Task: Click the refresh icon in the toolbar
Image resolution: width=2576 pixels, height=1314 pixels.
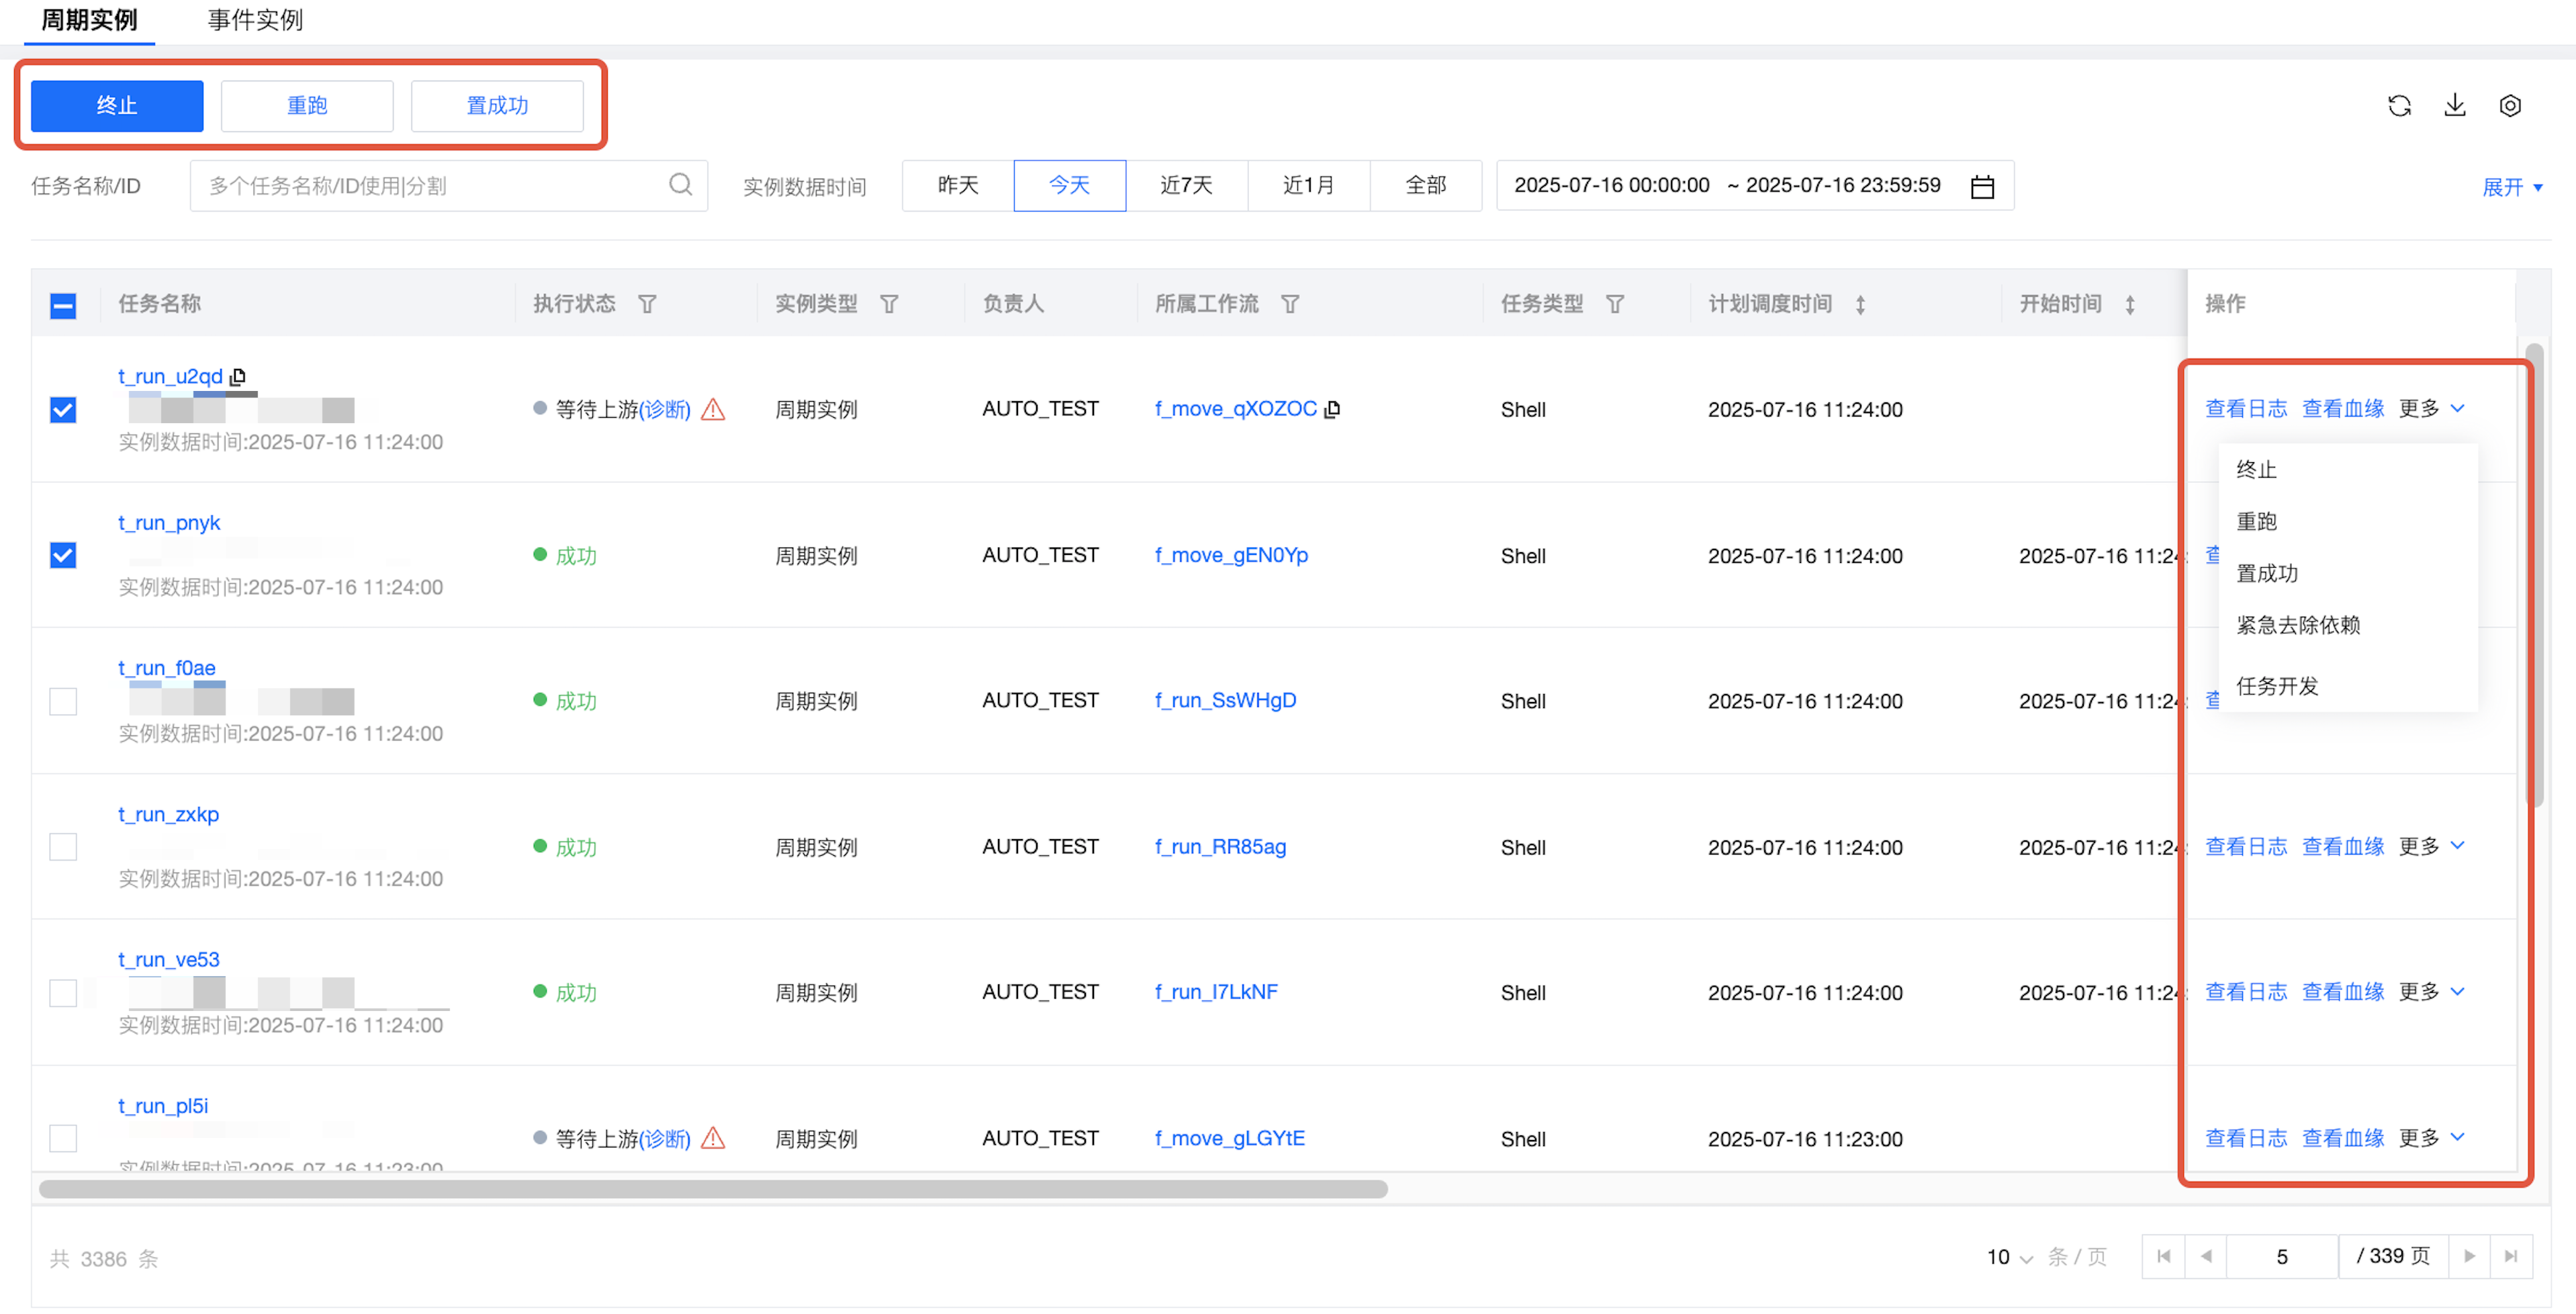Action: click(2399, 105)
